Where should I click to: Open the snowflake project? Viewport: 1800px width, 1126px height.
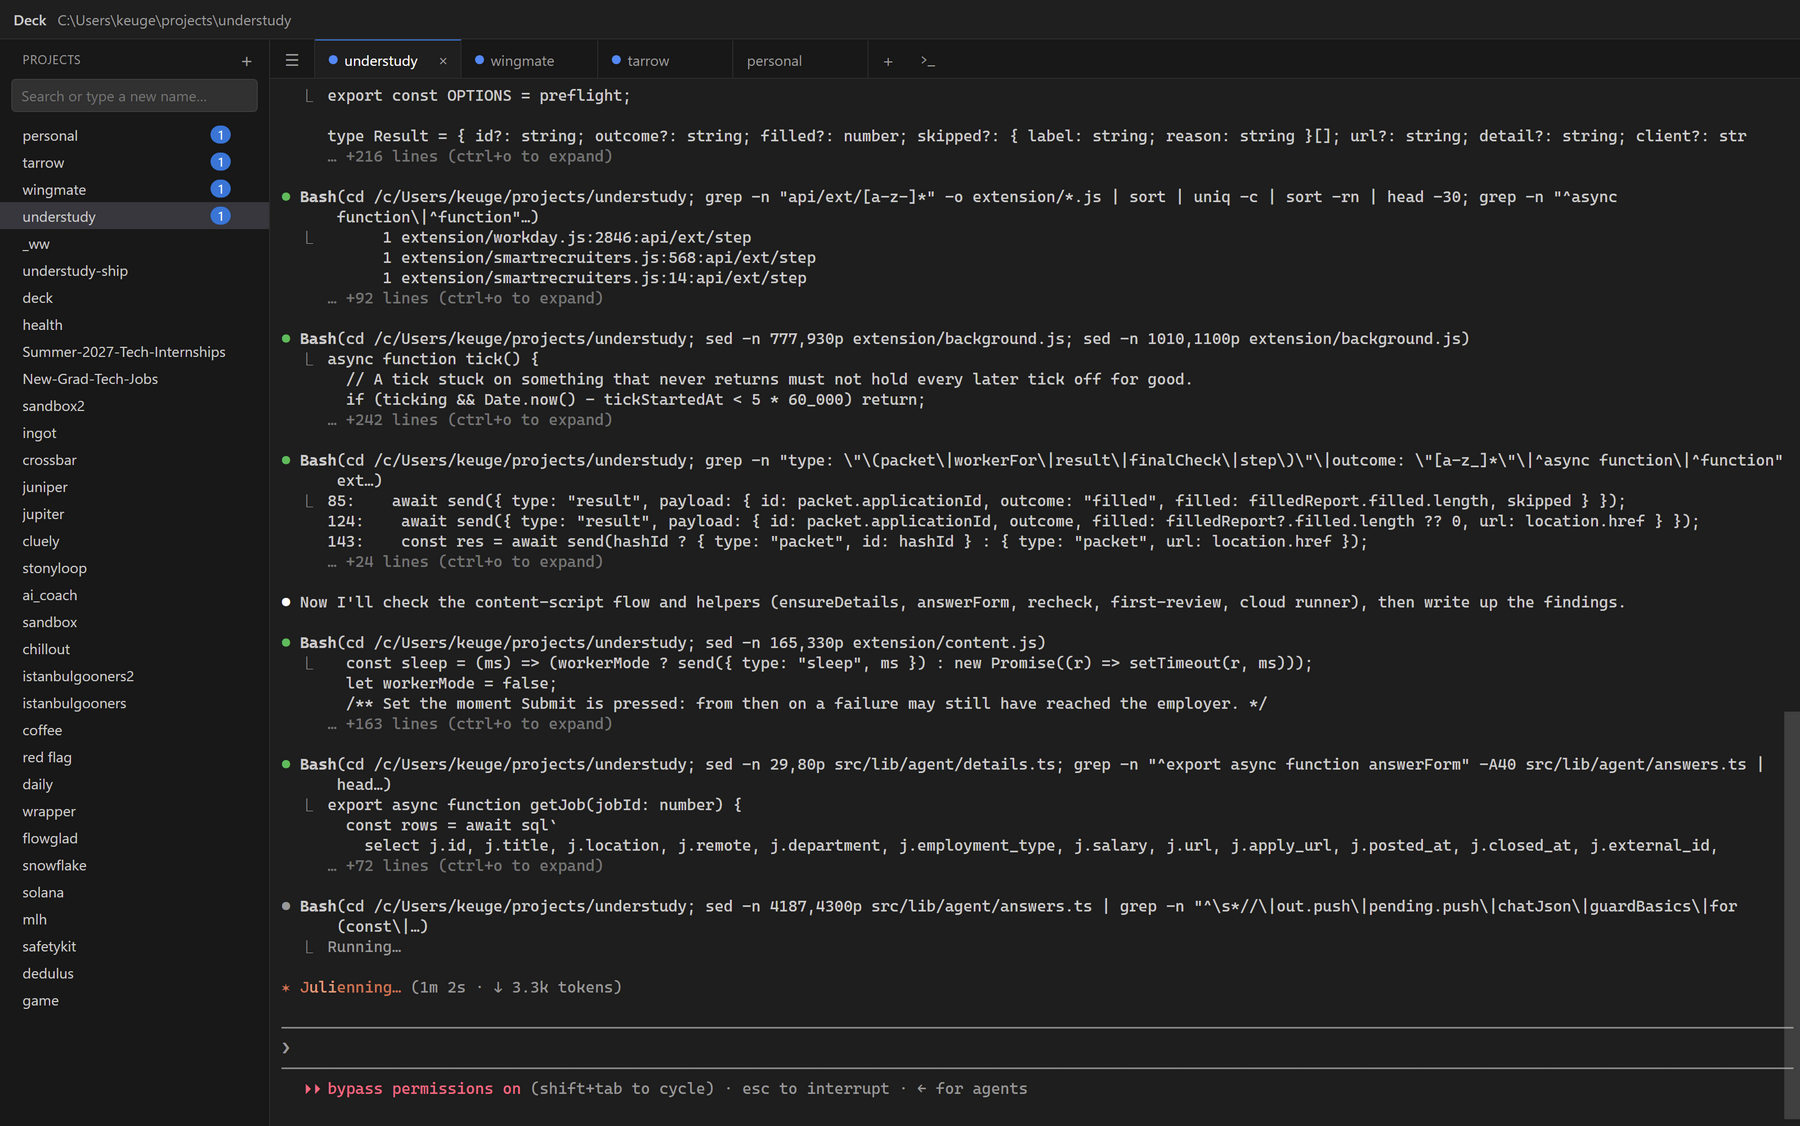point(134,864)
